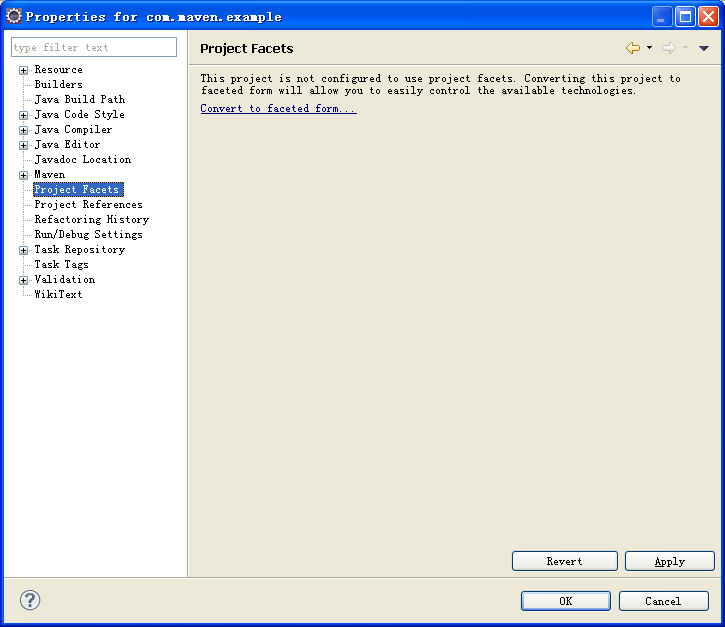Click the Eclipse icon in title bar
The height and width of the screenshot is (627, 725).
click(x=14, y=16)
